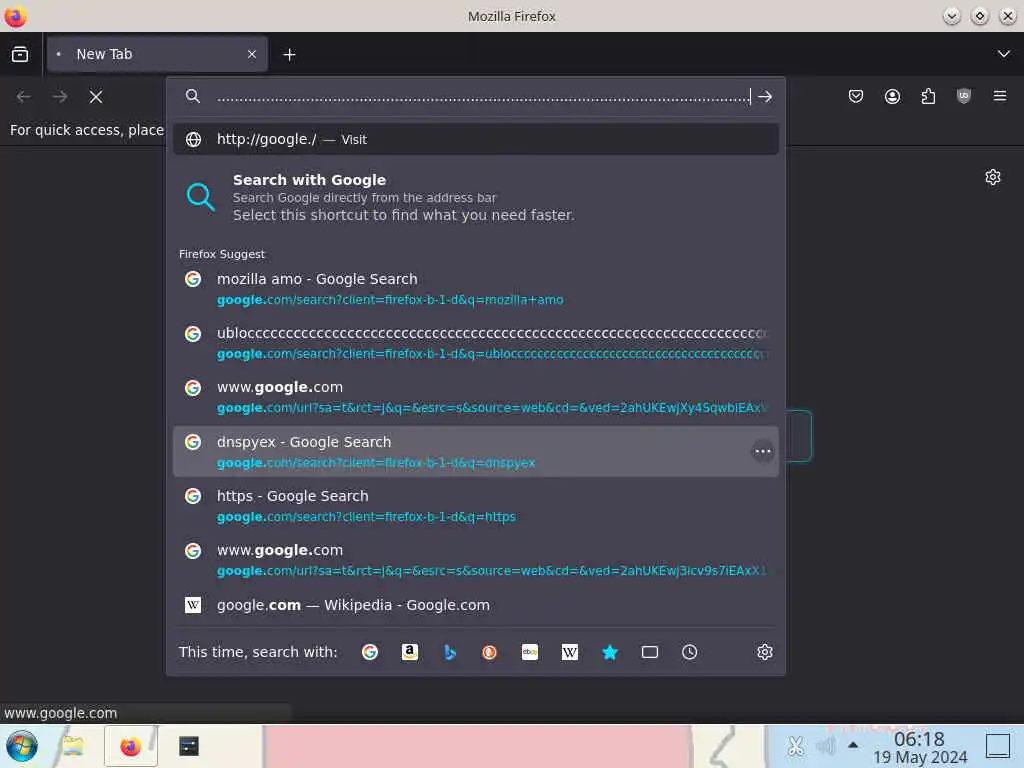Open the Firefox account icon
The width and height of the screenshot is (1024, 768).
892,97
